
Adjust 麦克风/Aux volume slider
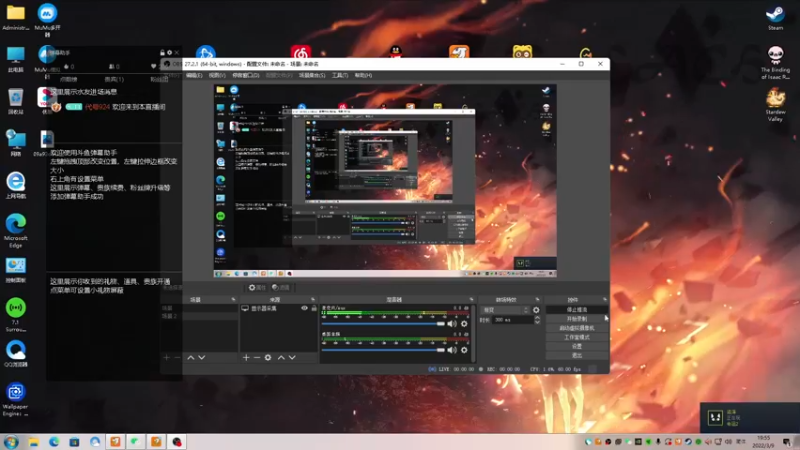click(383, 323)
